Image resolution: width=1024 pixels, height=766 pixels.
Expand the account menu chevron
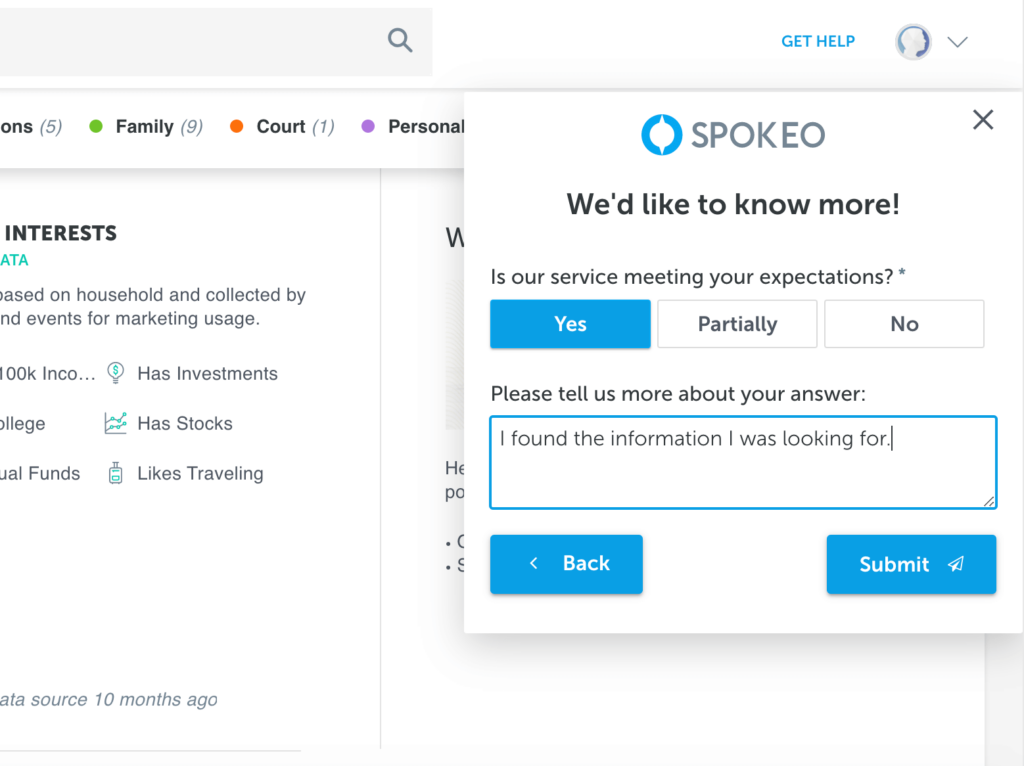coord(957,42)
